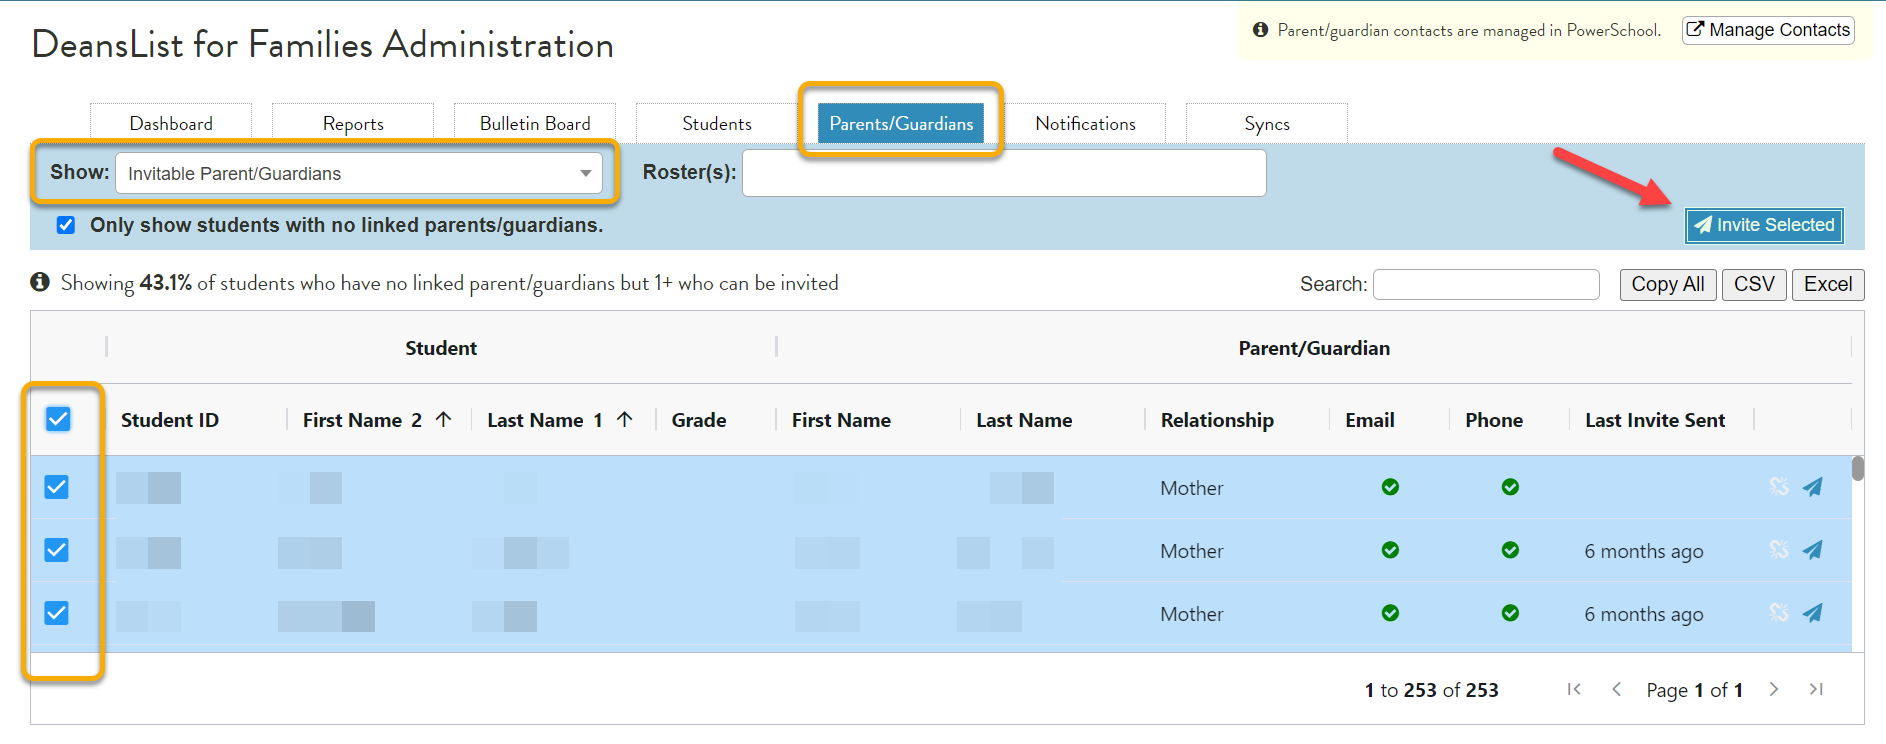Toggle the select-all checkbox in the table header
Viewport: 1886px width, 744px height.
click(58, 419)
